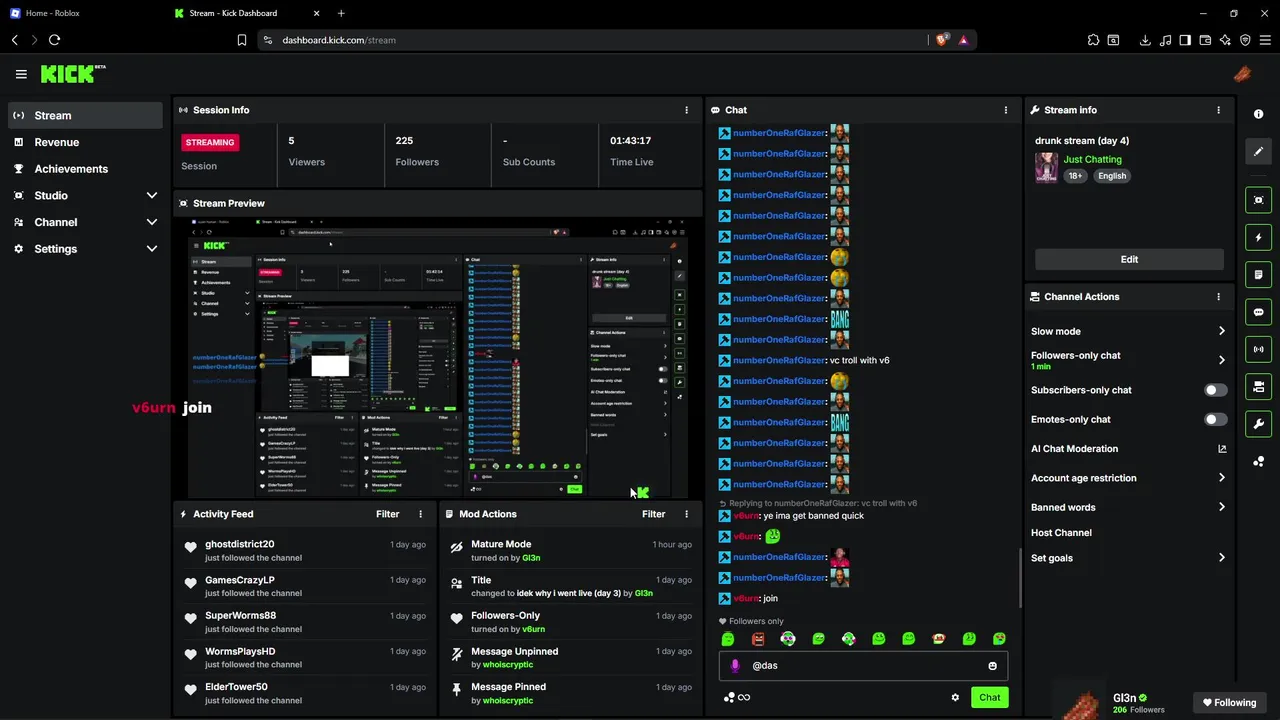Click the Stream Preview video
Image resolution: width=1280 pixels, height=720 pixels.
[x=438, y=357]
